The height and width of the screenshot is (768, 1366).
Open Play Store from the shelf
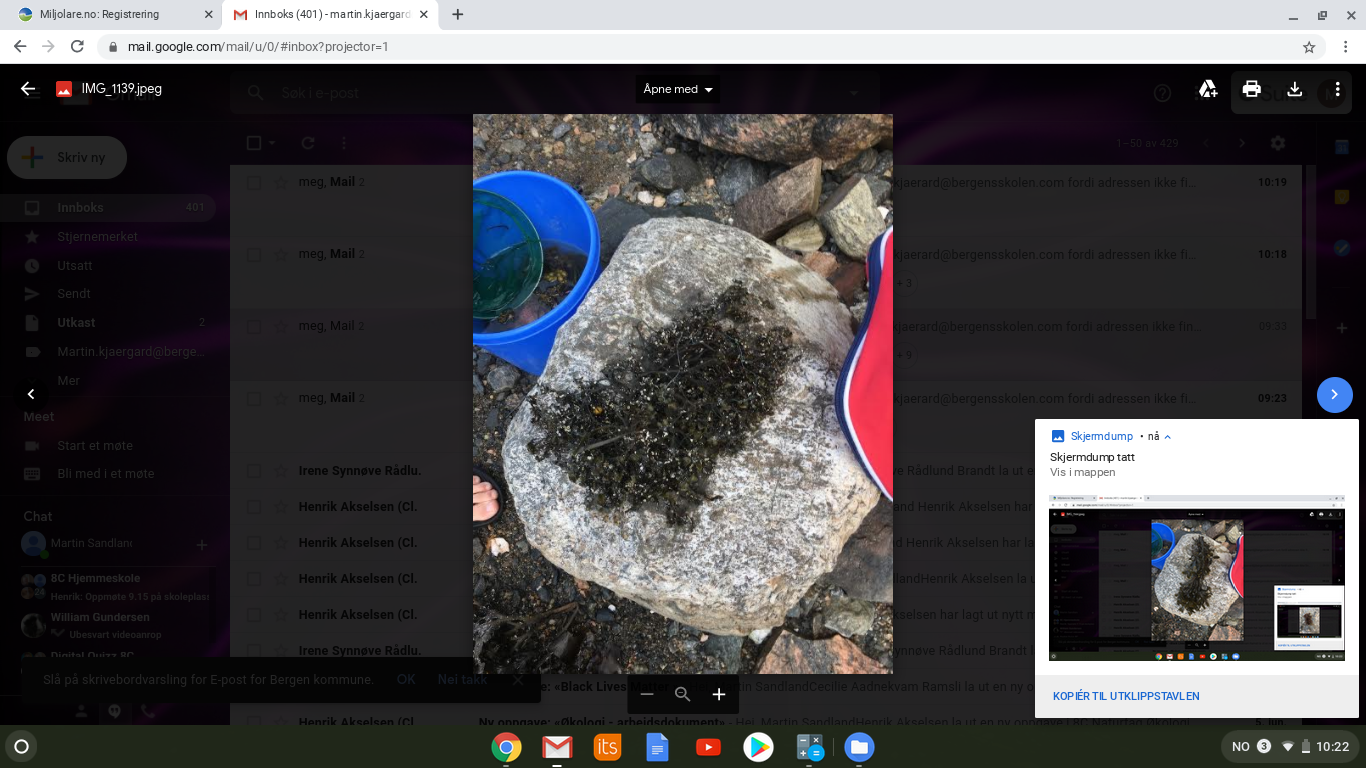758,747
